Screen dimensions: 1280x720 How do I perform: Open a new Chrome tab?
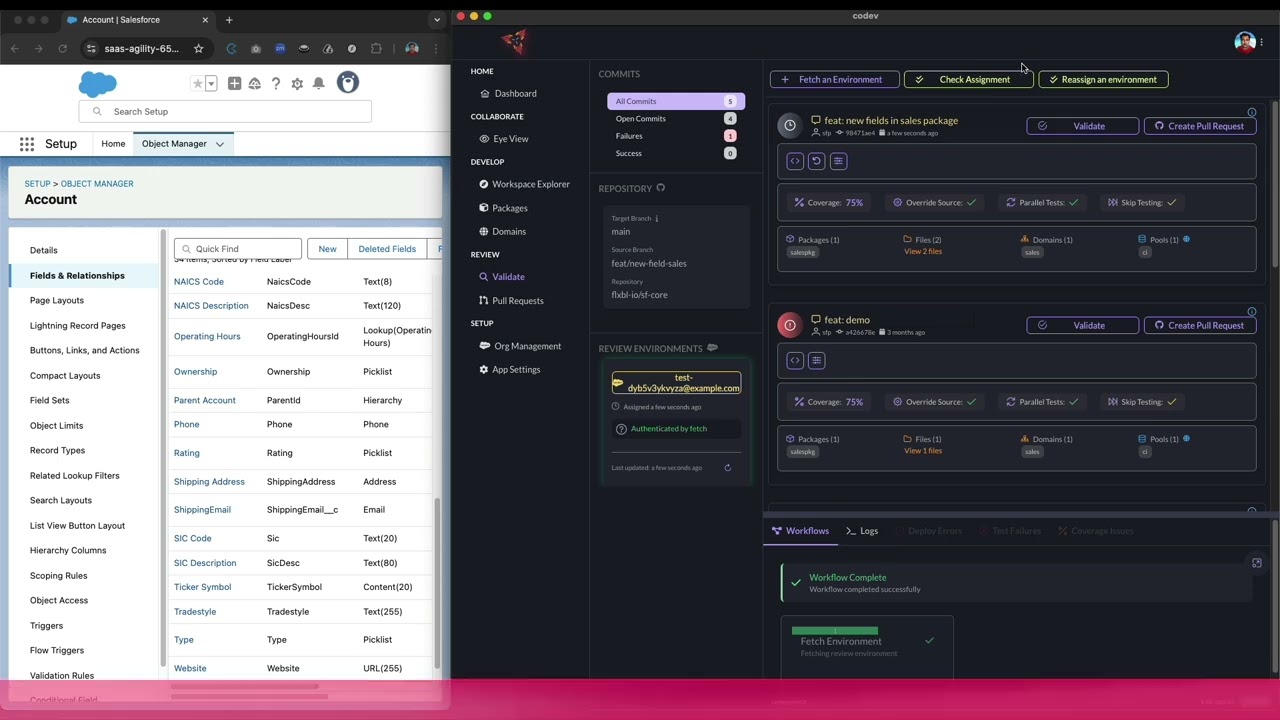click(x=229, y=20)
